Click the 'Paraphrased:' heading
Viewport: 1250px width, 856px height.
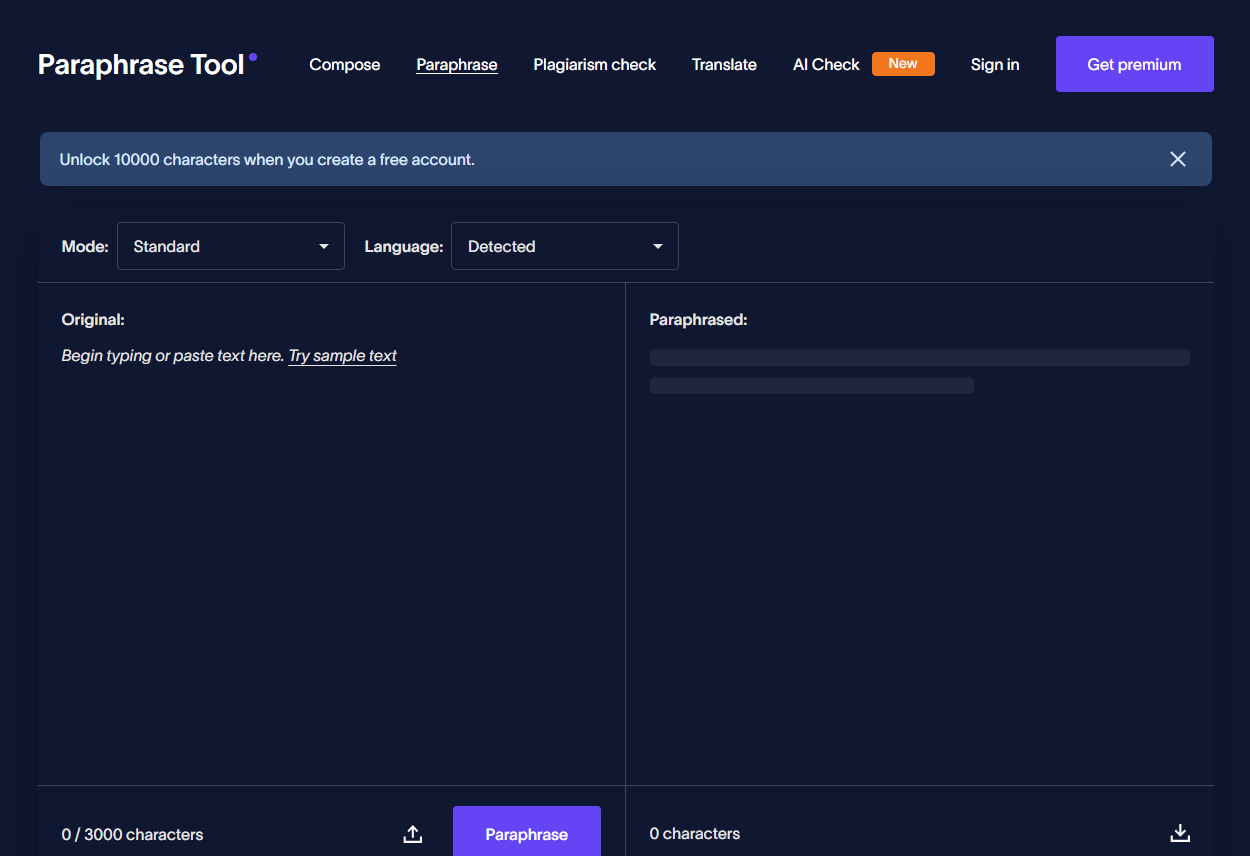tap(699, 320)
